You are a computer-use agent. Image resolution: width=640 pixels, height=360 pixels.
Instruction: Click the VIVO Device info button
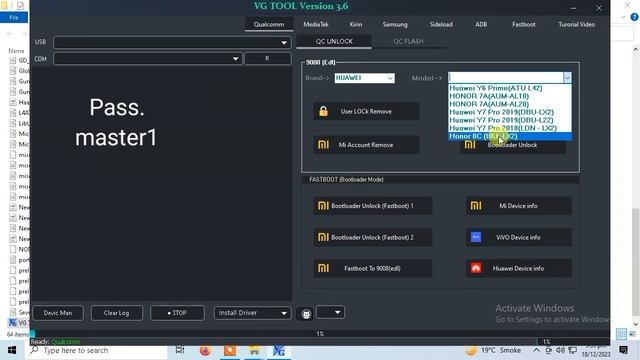[x=519, y=237]
